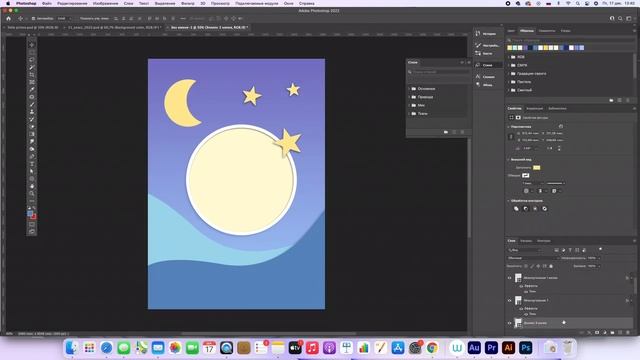640x360 pixels.
Task: Open Finder from the Dock
Action: tap(72, 348)
